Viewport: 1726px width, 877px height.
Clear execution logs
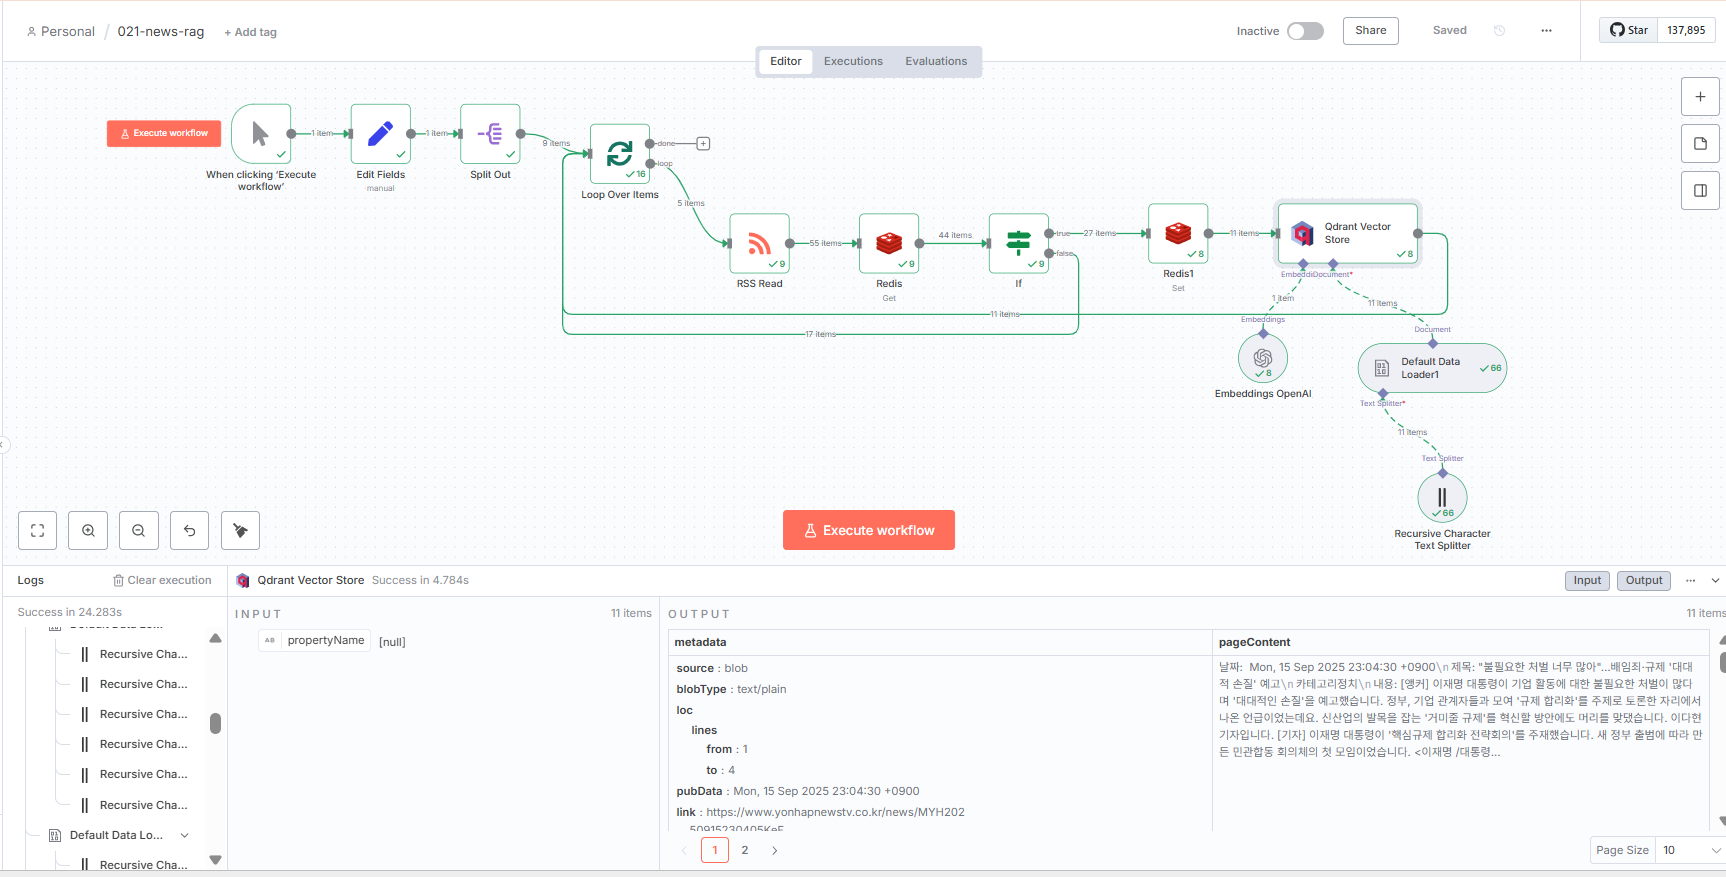tap(162, 580)
